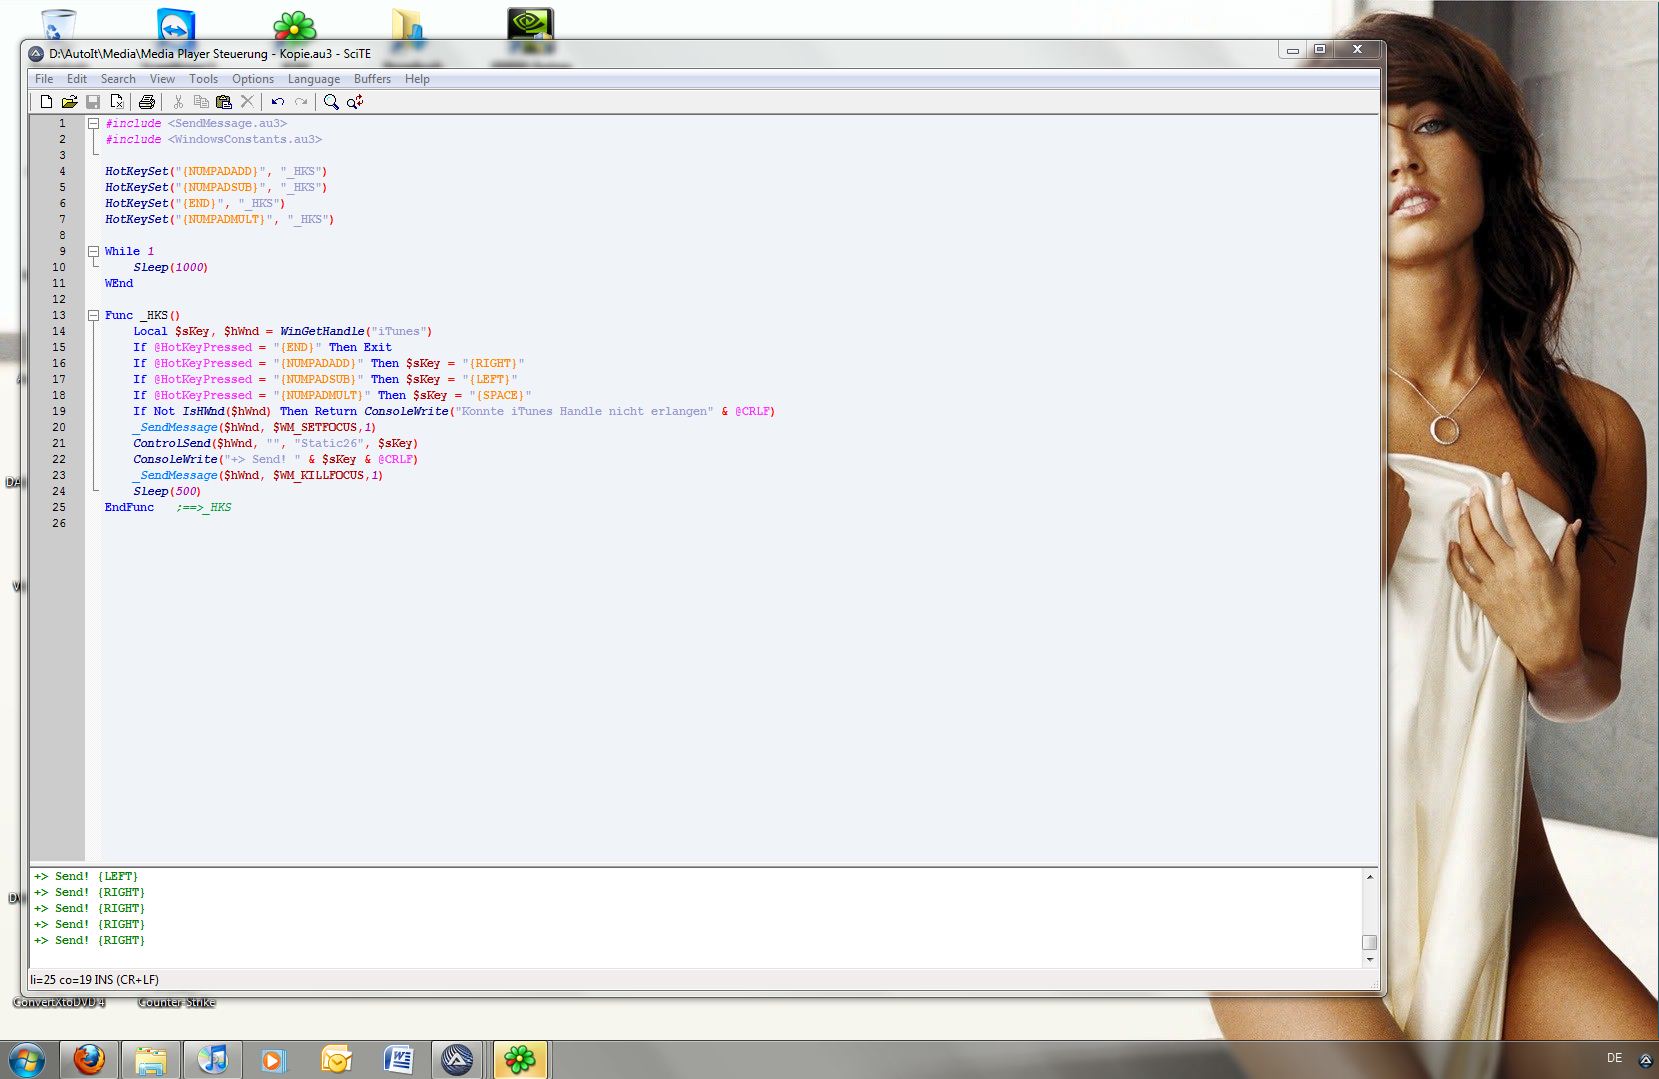The height and width of the screenshot is (1079, 1659).
Task: Open the Replace toolbar icon
Action: [x=355, y=102]
